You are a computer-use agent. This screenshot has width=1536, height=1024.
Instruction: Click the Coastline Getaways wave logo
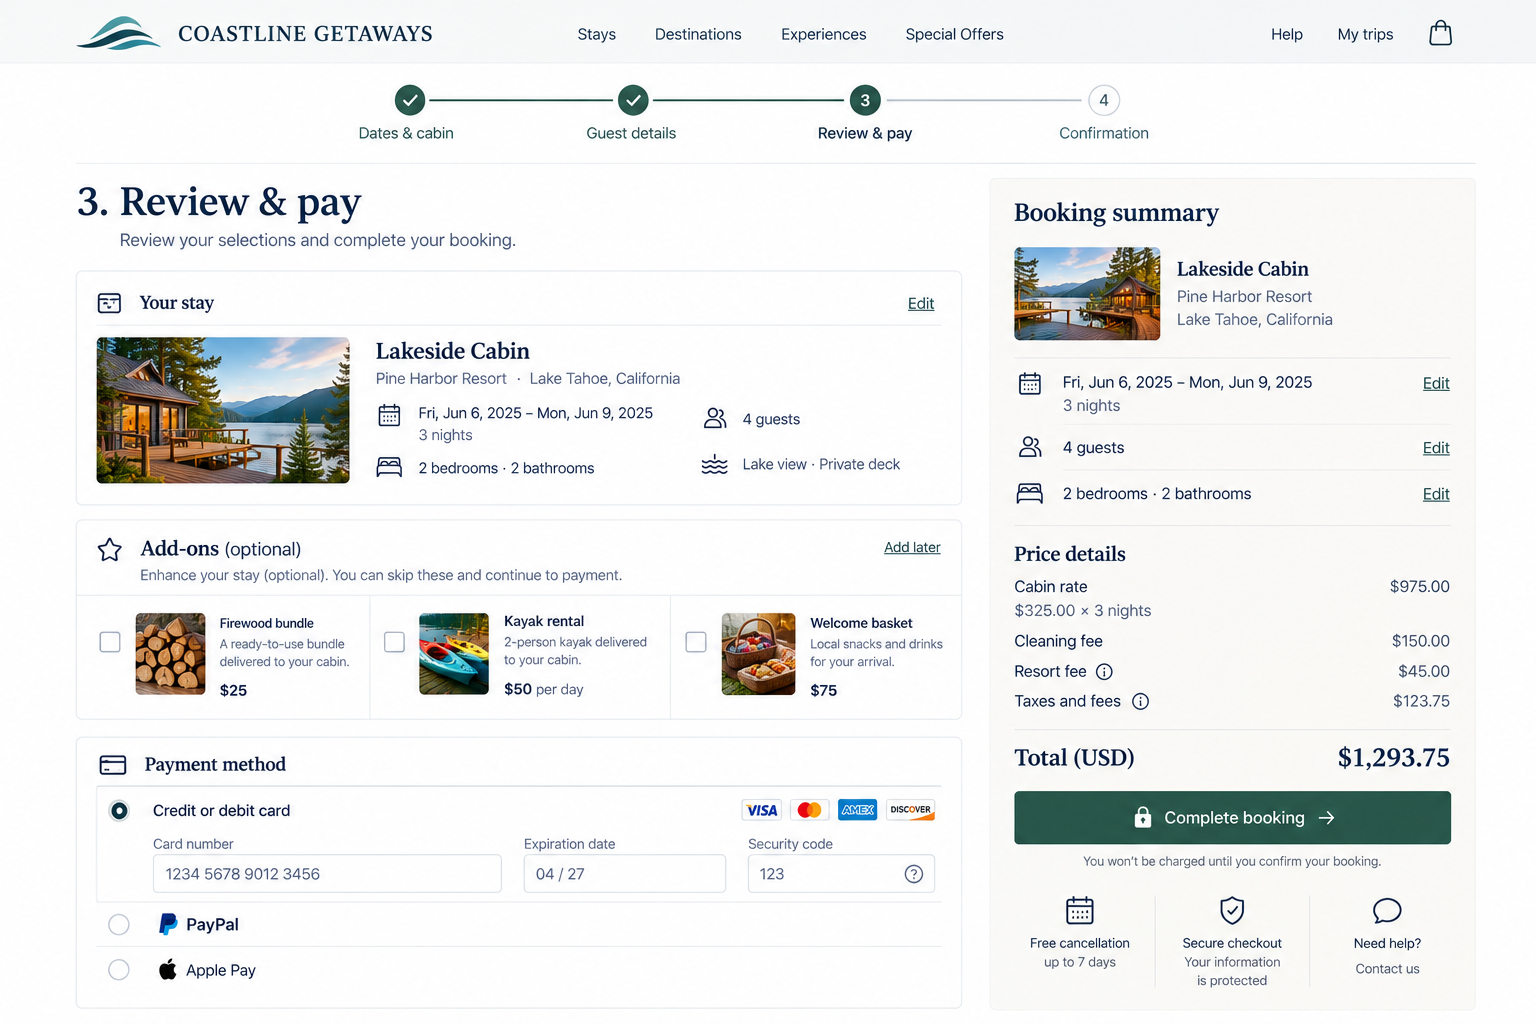(119, 33)
